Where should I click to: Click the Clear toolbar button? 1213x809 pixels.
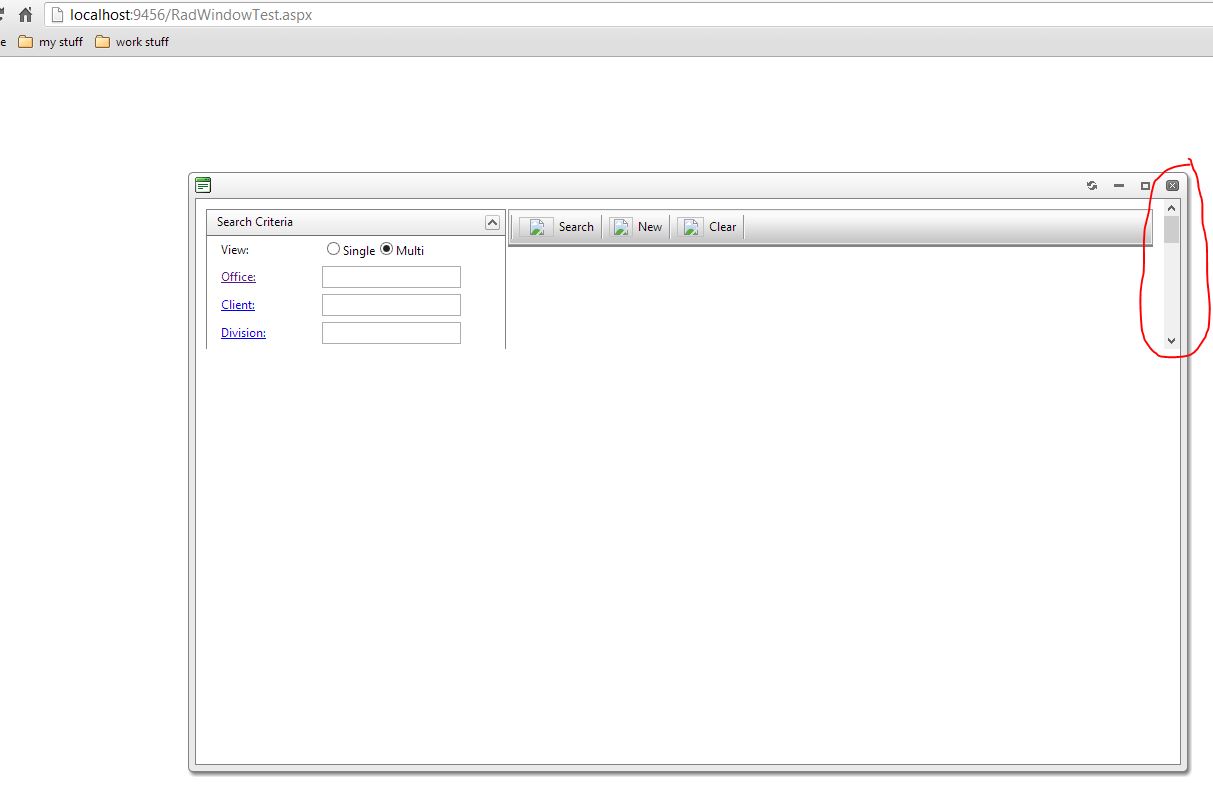[x=707, y=227]
